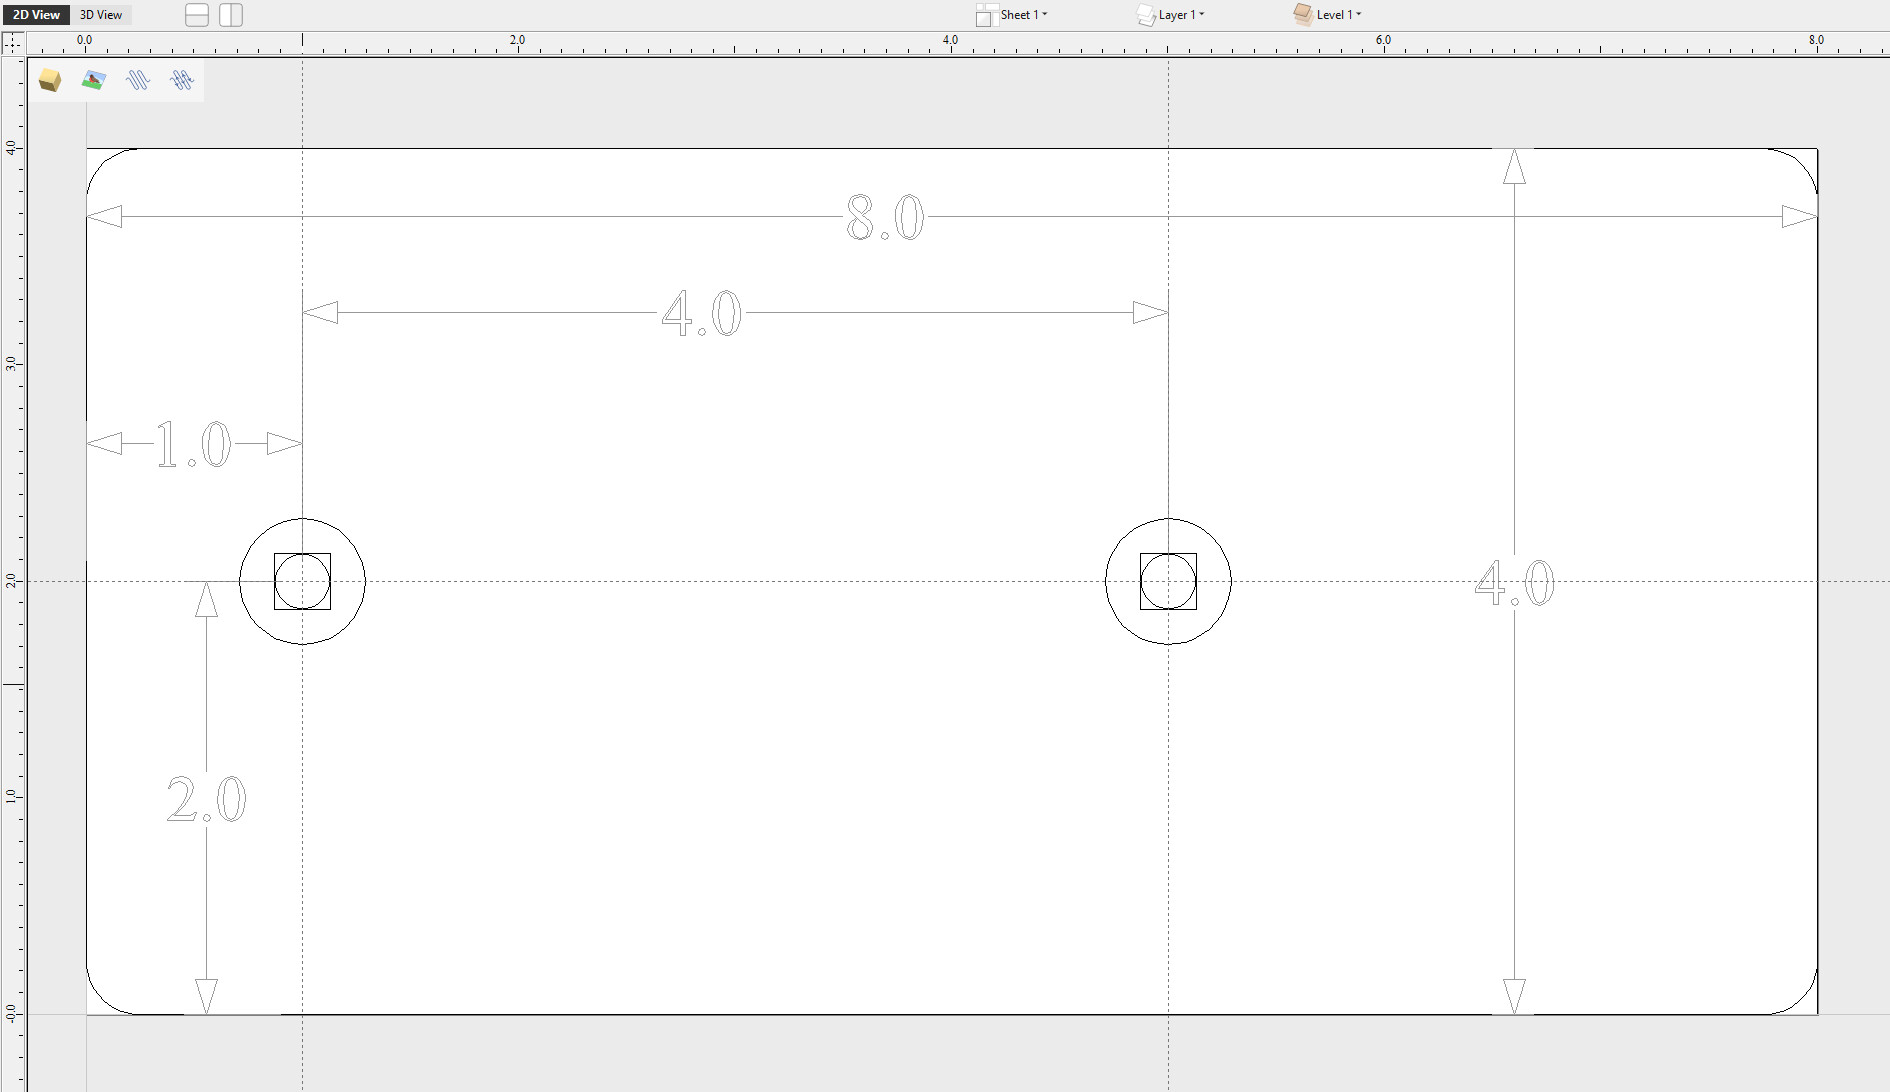This screenshot has width=1890, height=1092.
Task: Toggle the 2D toolpath preview icon
Action: 138,80
